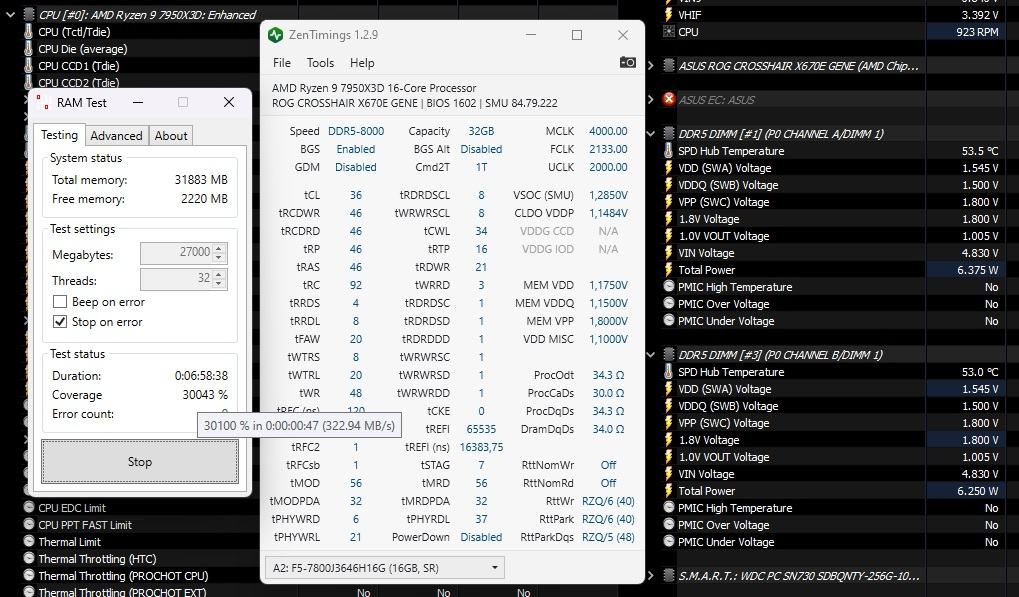Click thermometer icon beside CPU Die (average)
Screen dimensions: 1019x597
28,49
